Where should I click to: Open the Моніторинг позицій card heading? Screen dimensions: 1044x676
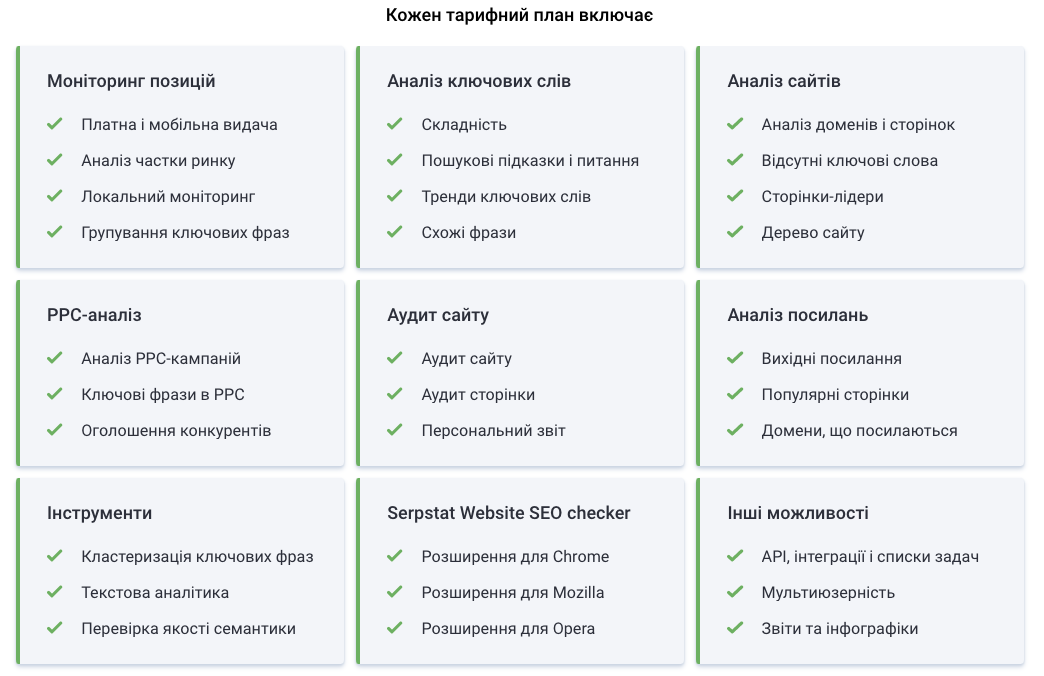click(131, 81)
